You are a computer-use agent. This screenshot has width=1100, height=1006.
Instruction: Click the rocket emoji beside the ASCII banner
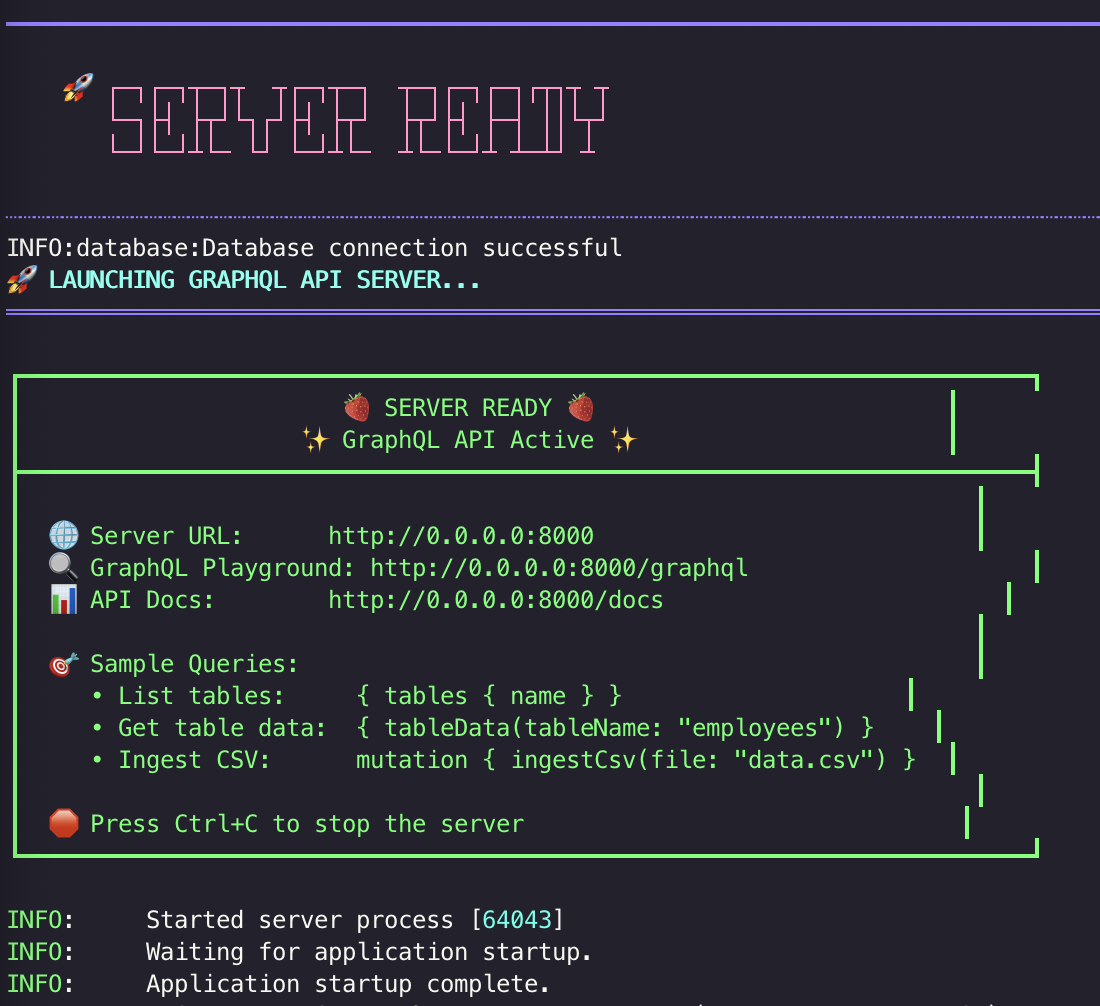tap(78, 88)
